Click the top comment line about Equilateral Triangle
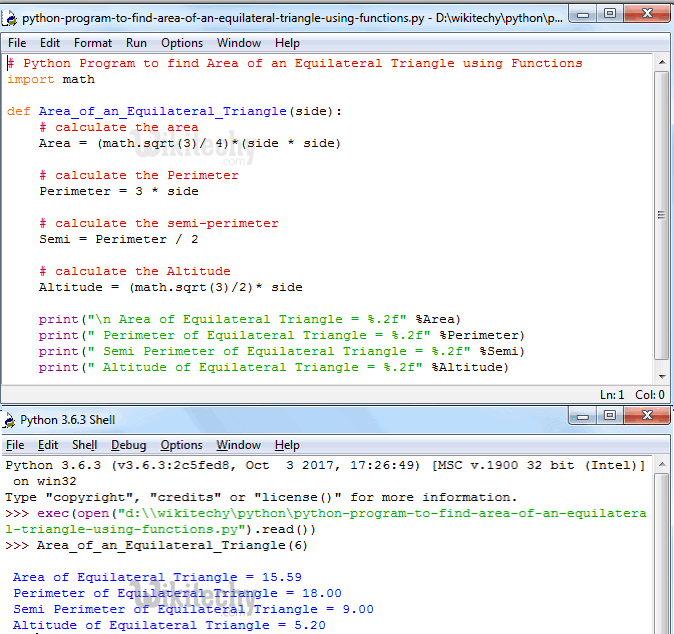This screenshot has height=634, width=674. [295, 63]
